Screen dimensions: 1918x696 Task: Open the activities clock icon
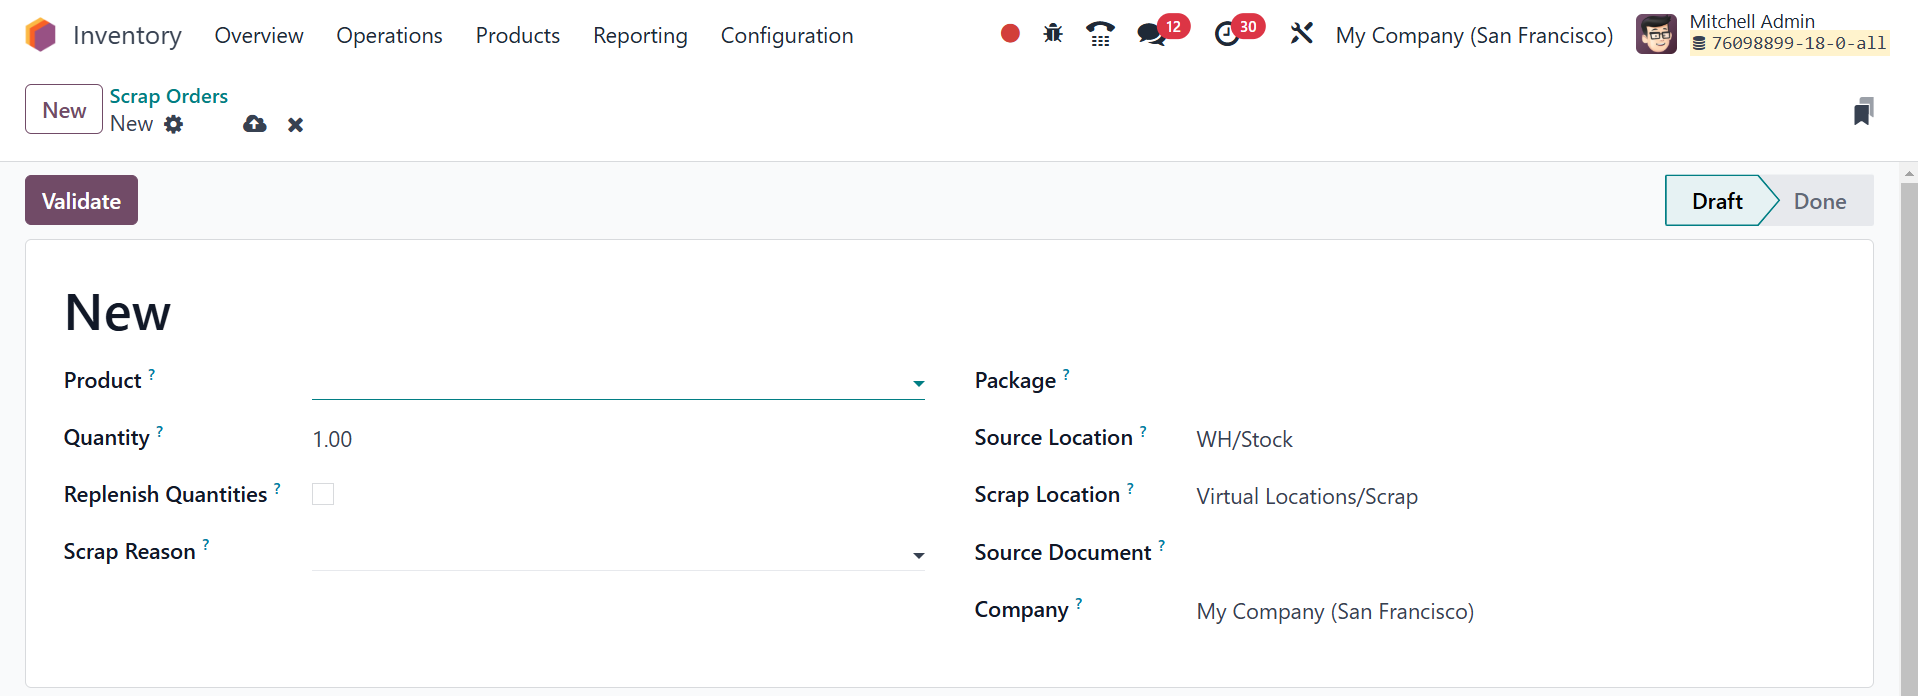(1227, 35)
